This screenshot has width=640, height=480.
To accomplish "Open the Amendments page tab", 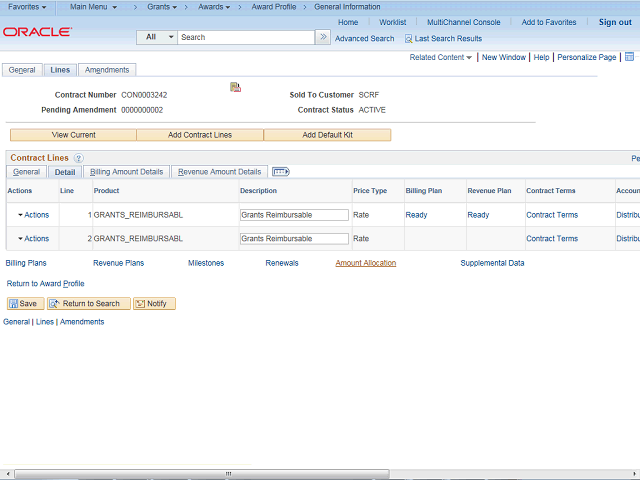I will tap(107, 70).
